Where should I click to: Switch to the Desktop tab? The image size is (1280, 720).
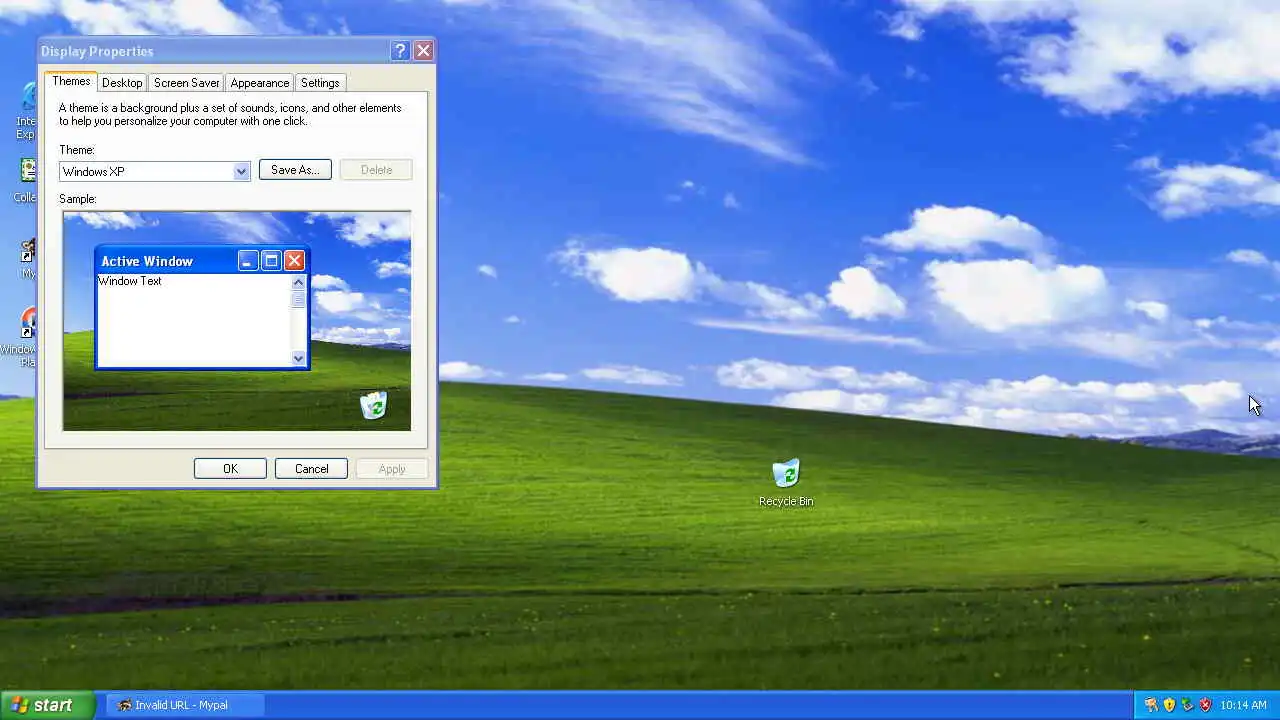coord(122,83)
